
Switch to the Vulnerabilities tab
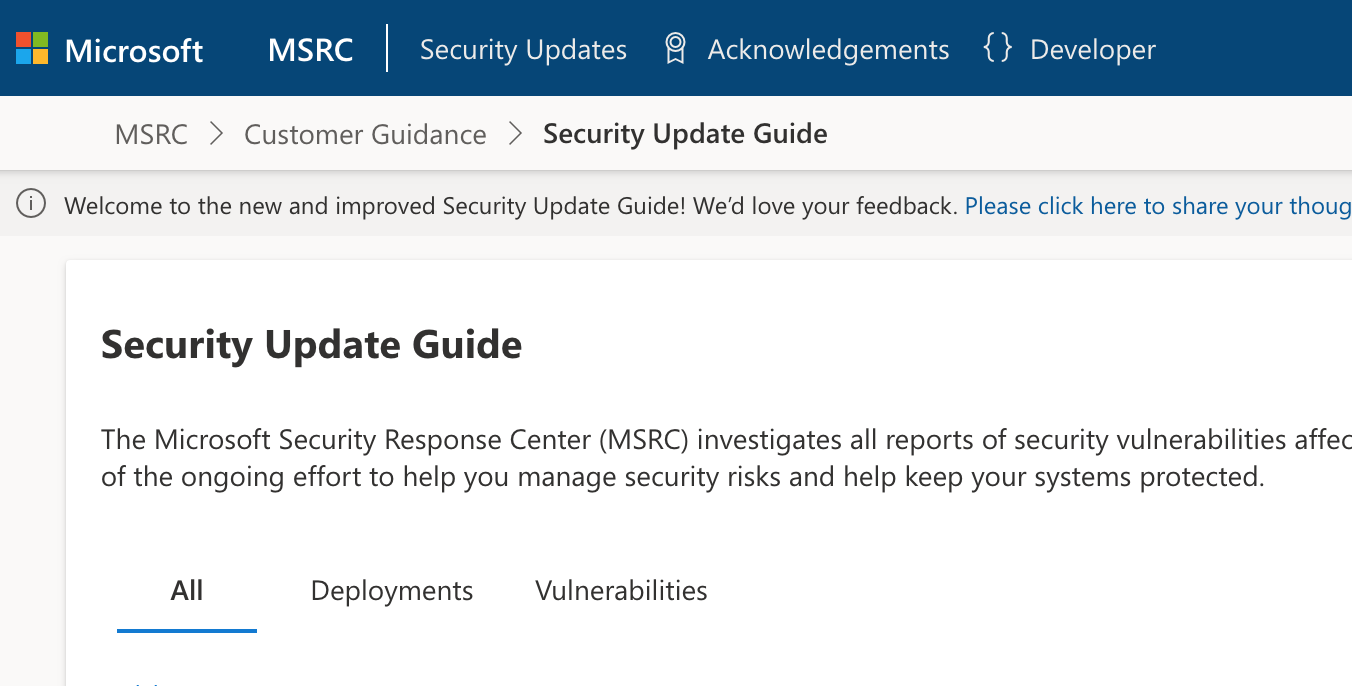(621, 591)
